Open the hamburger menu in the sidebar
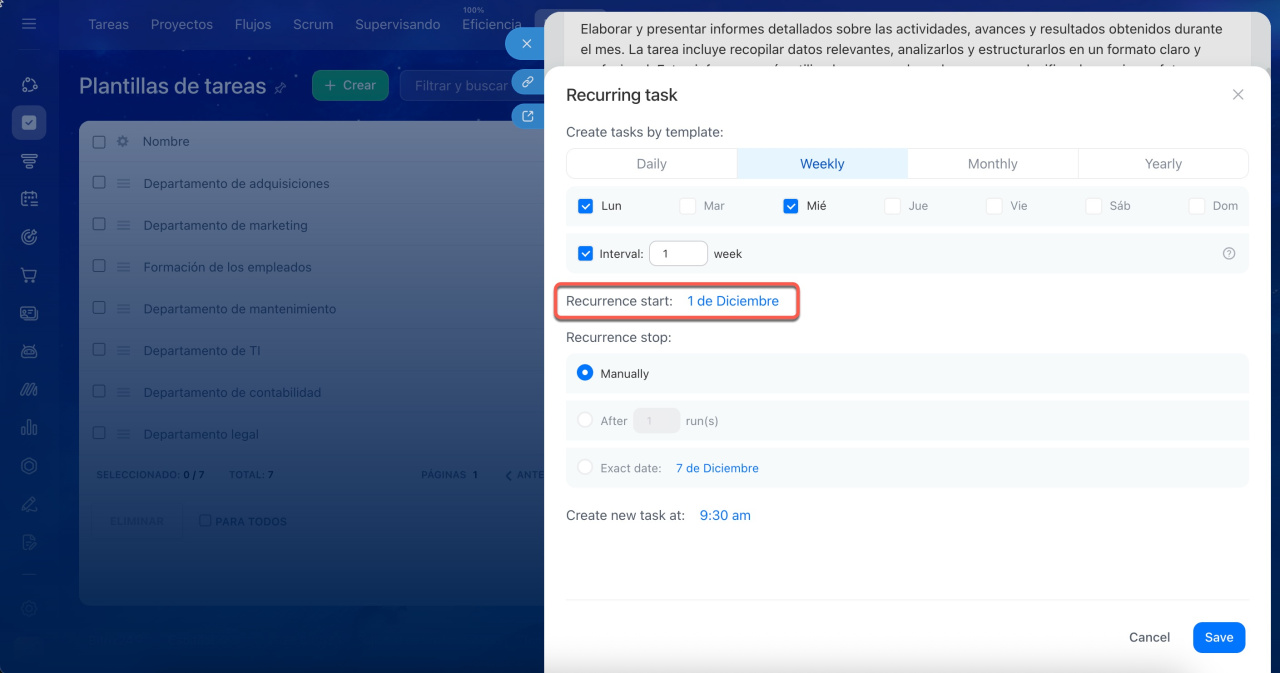Screen dimensions: 1280x673 pyautogui.click(x=29, y=23)
